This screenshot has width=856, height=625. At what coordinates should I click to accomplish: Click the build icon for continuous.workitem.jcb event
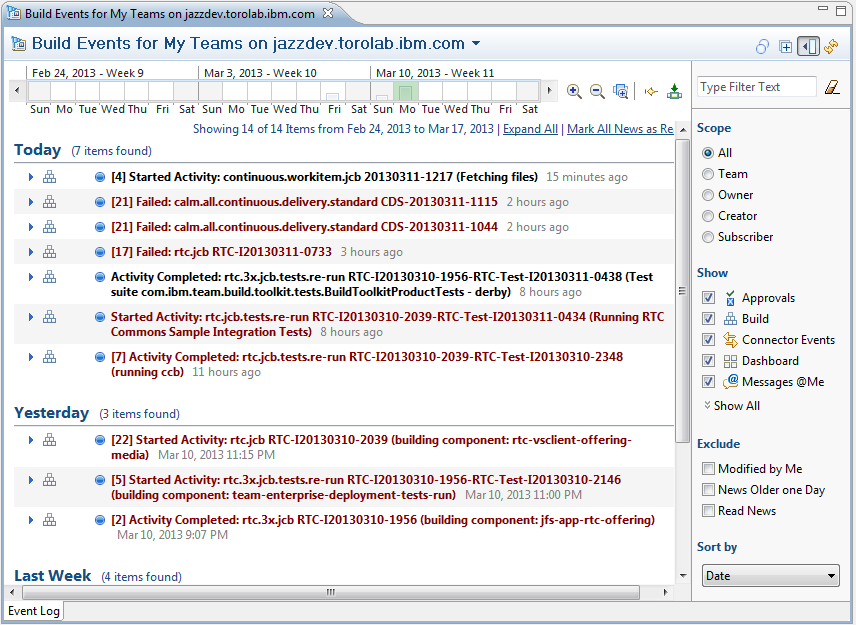(50, 177)
